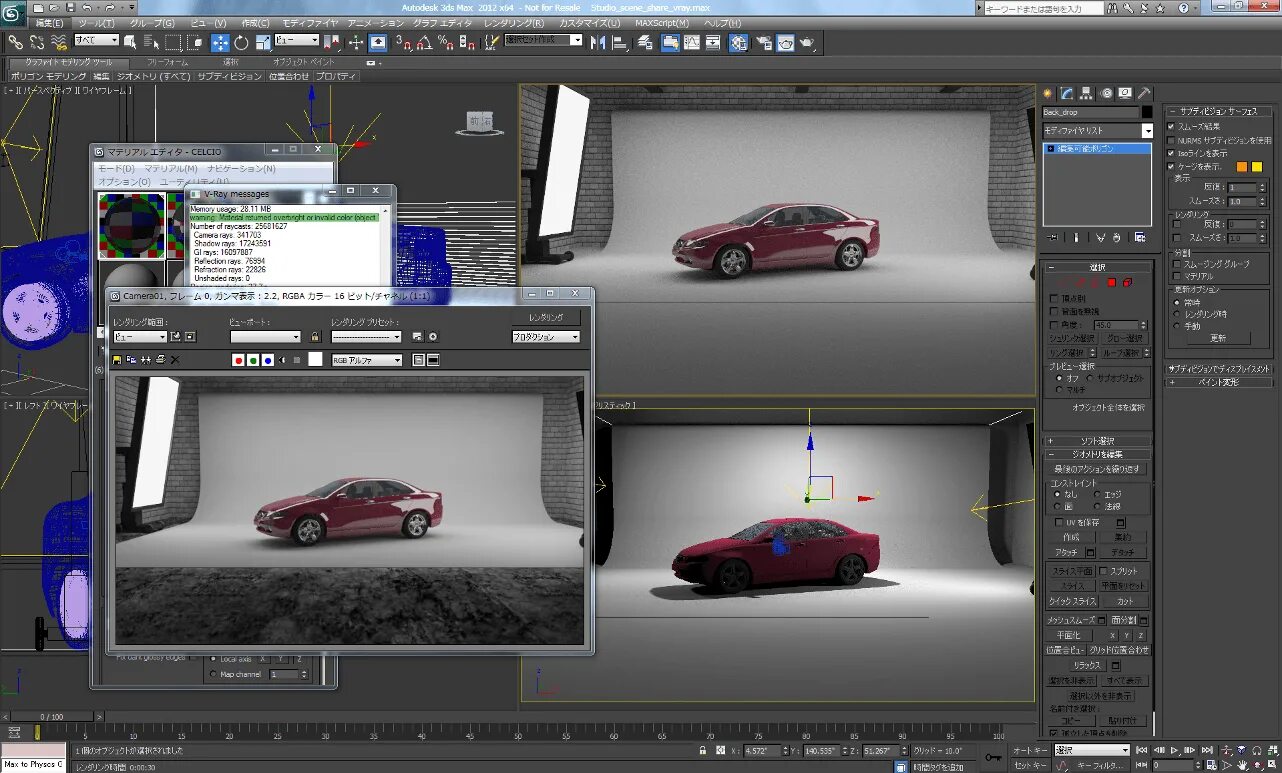Click Play Animation button
The width and height of the screenshot is (1282, 773).
tap(1173, 750)
